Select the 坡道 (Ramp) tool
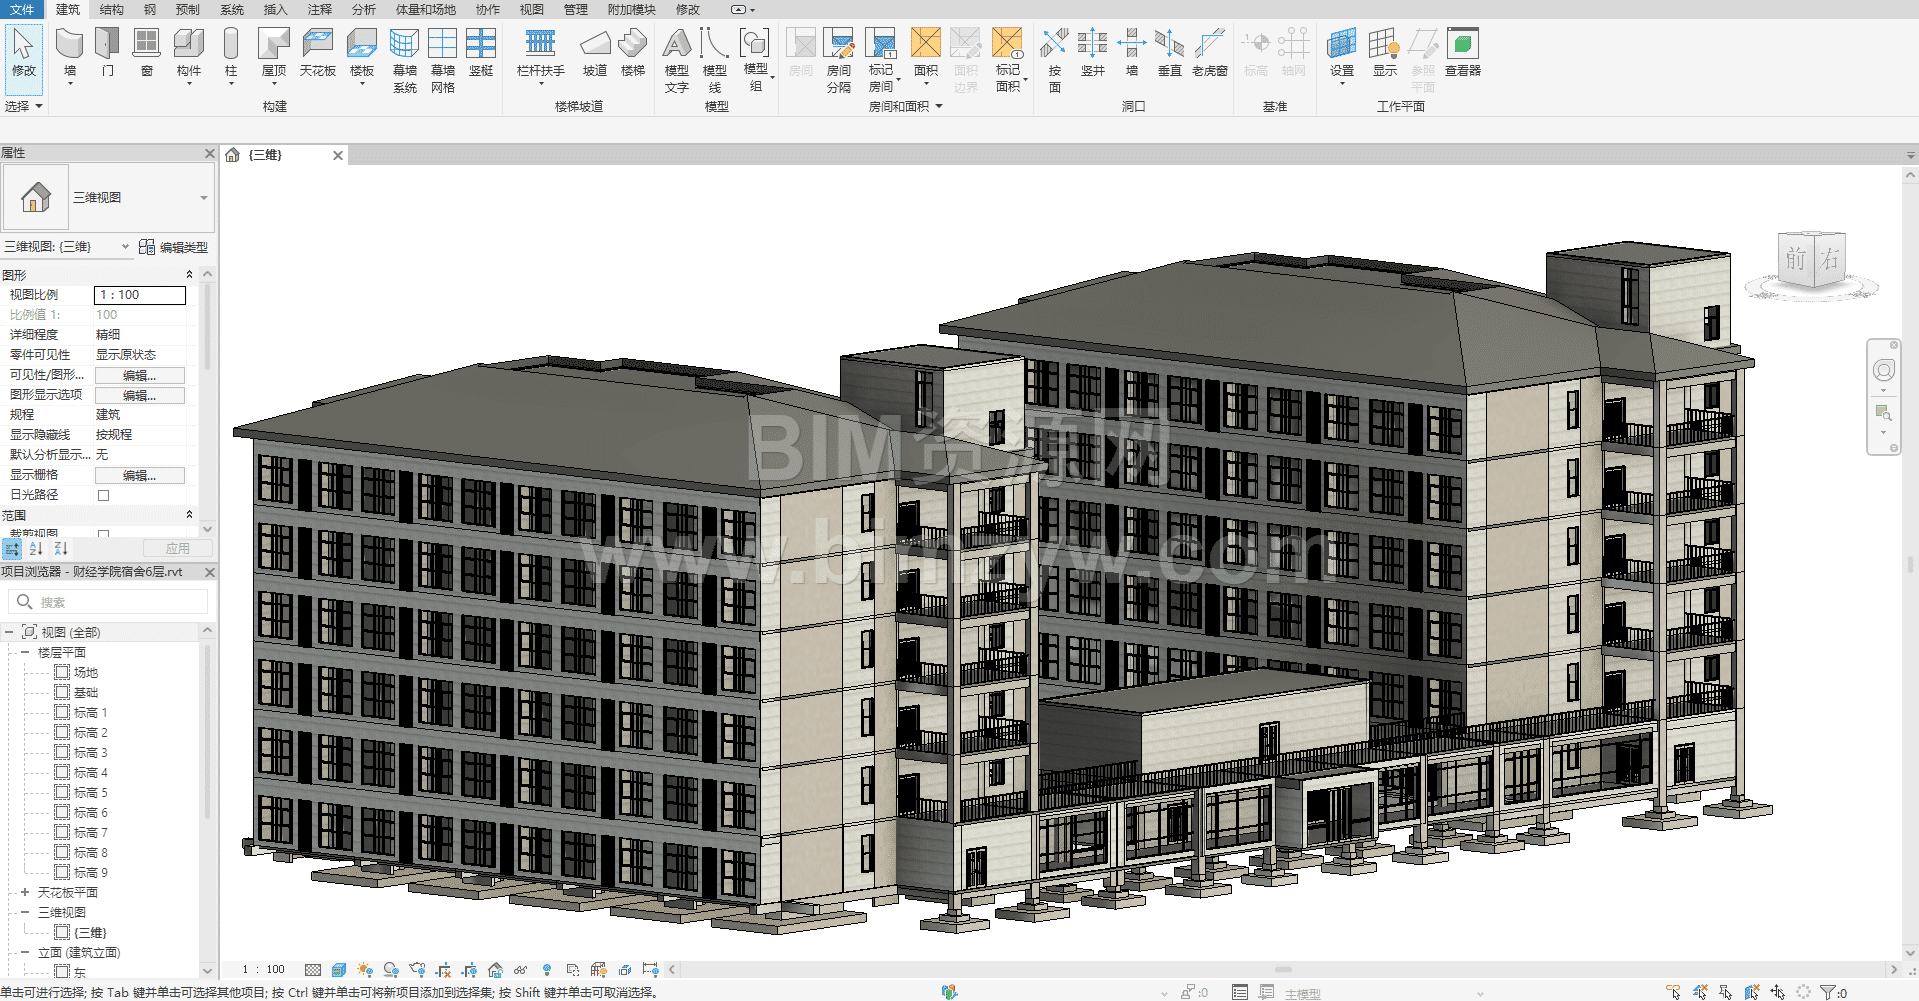This screenshot has width=1919, height=1001. [595, 52]
